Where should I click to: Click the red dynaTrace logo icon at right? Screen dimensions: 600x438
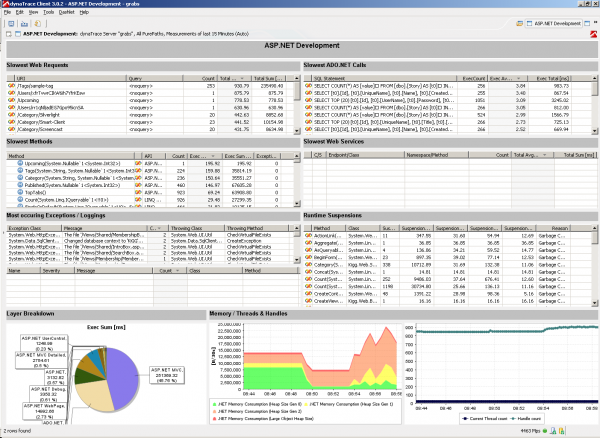(x=593, y=34)
